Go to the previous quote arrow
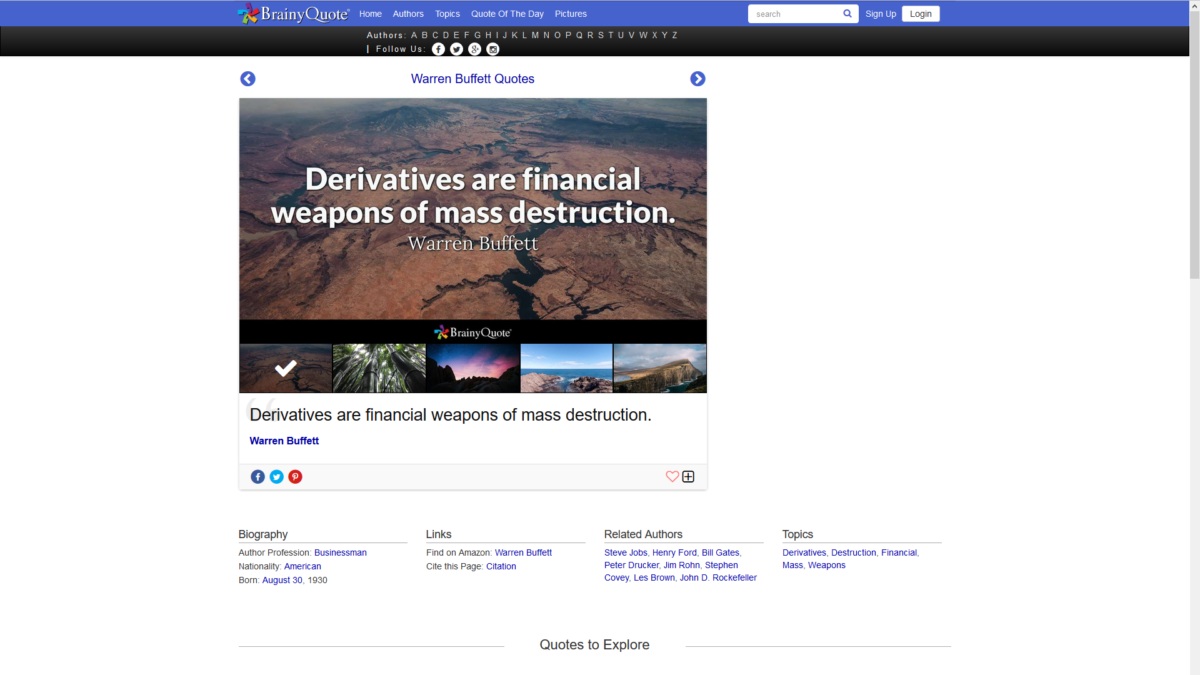 pyautogui.click(x=248, y=79)
